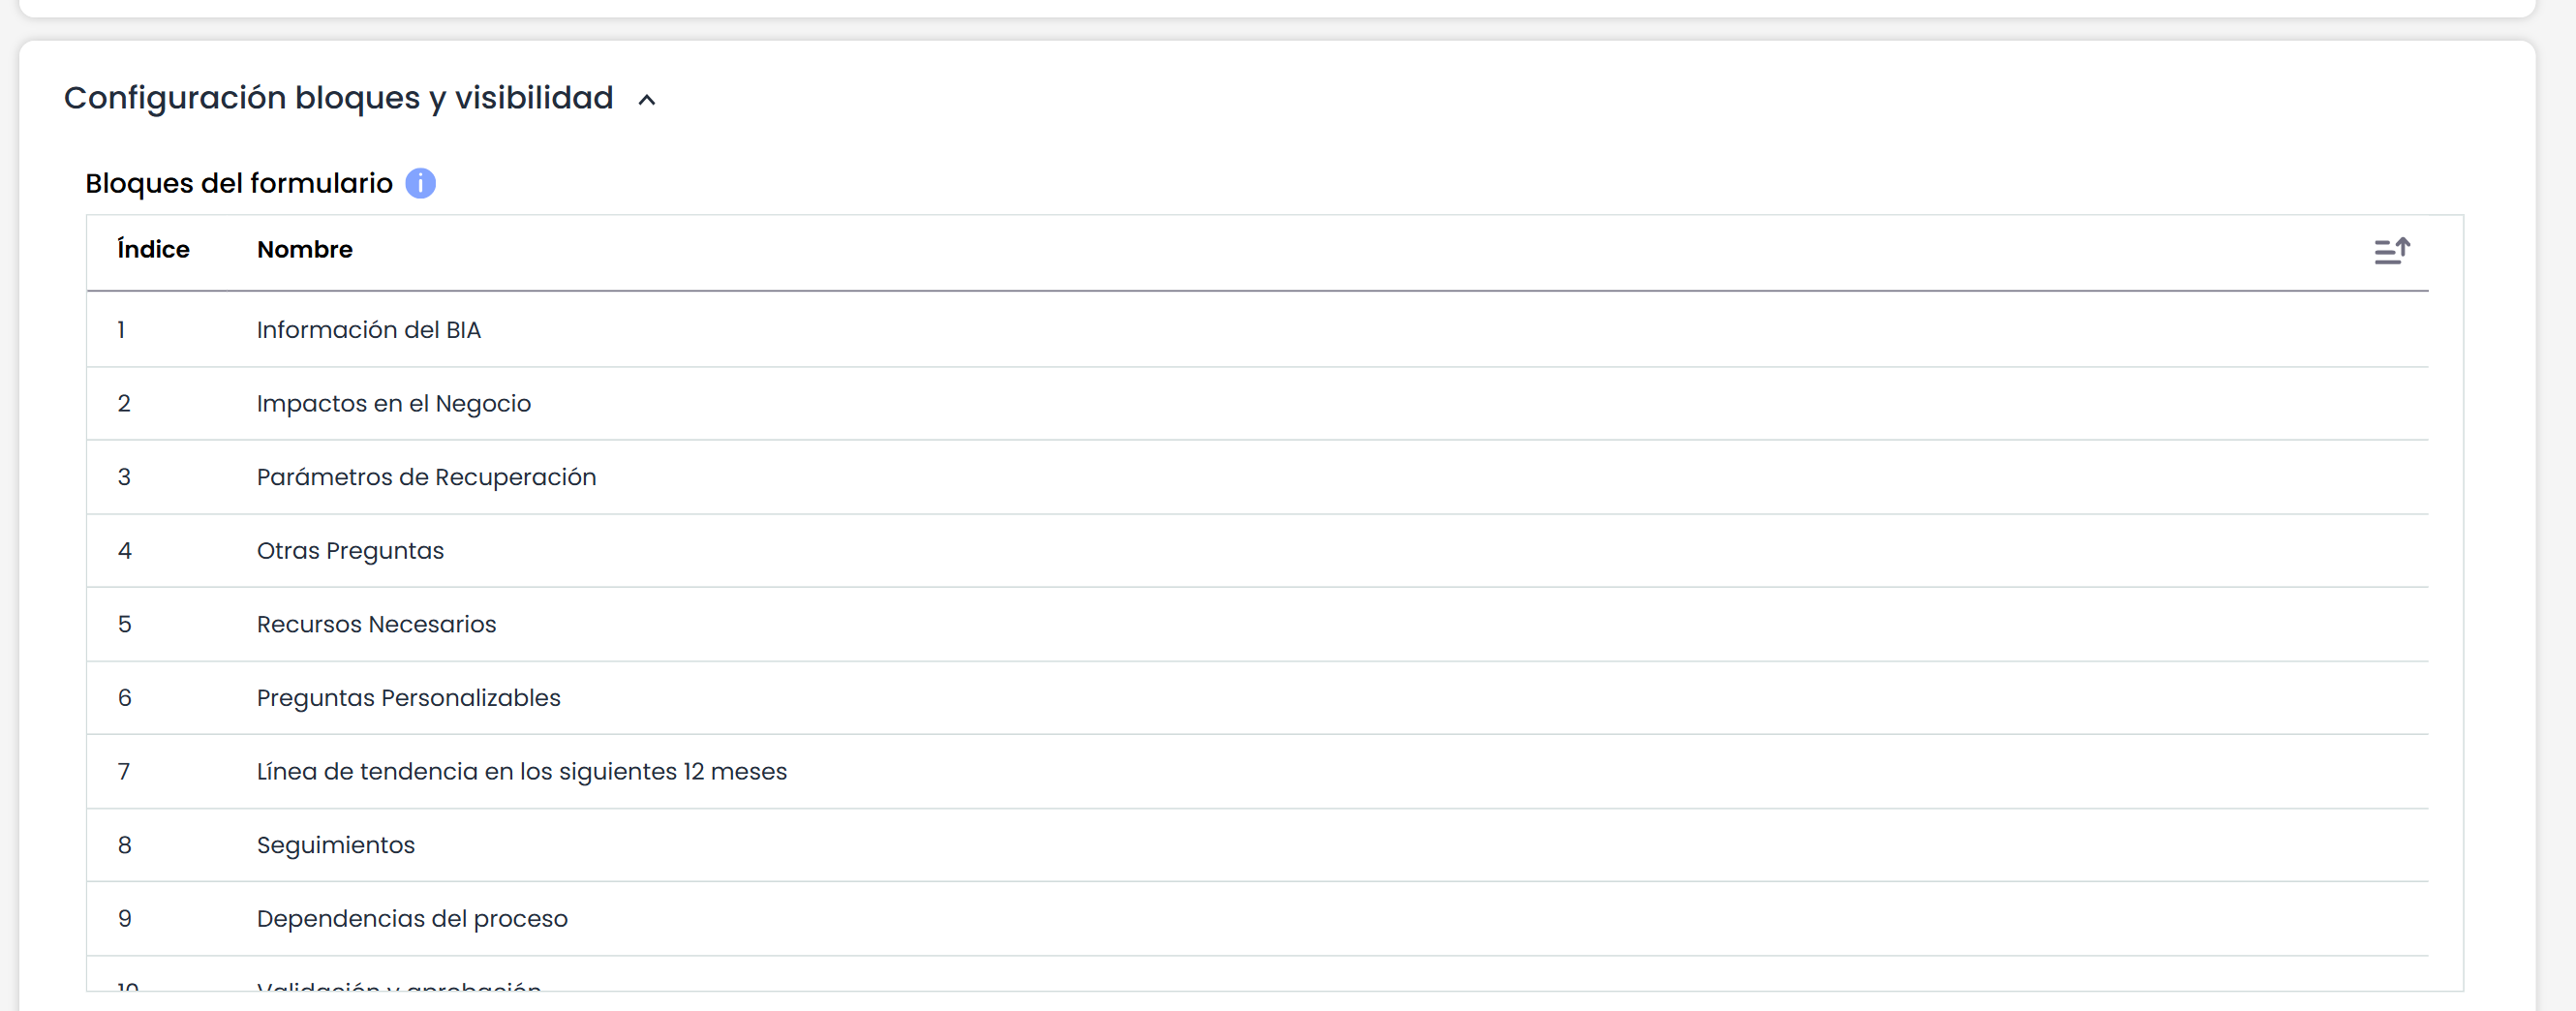Viewport: 2576px width, 1011px height.
Task: Click index number 9 in the table
Action: 124,919
